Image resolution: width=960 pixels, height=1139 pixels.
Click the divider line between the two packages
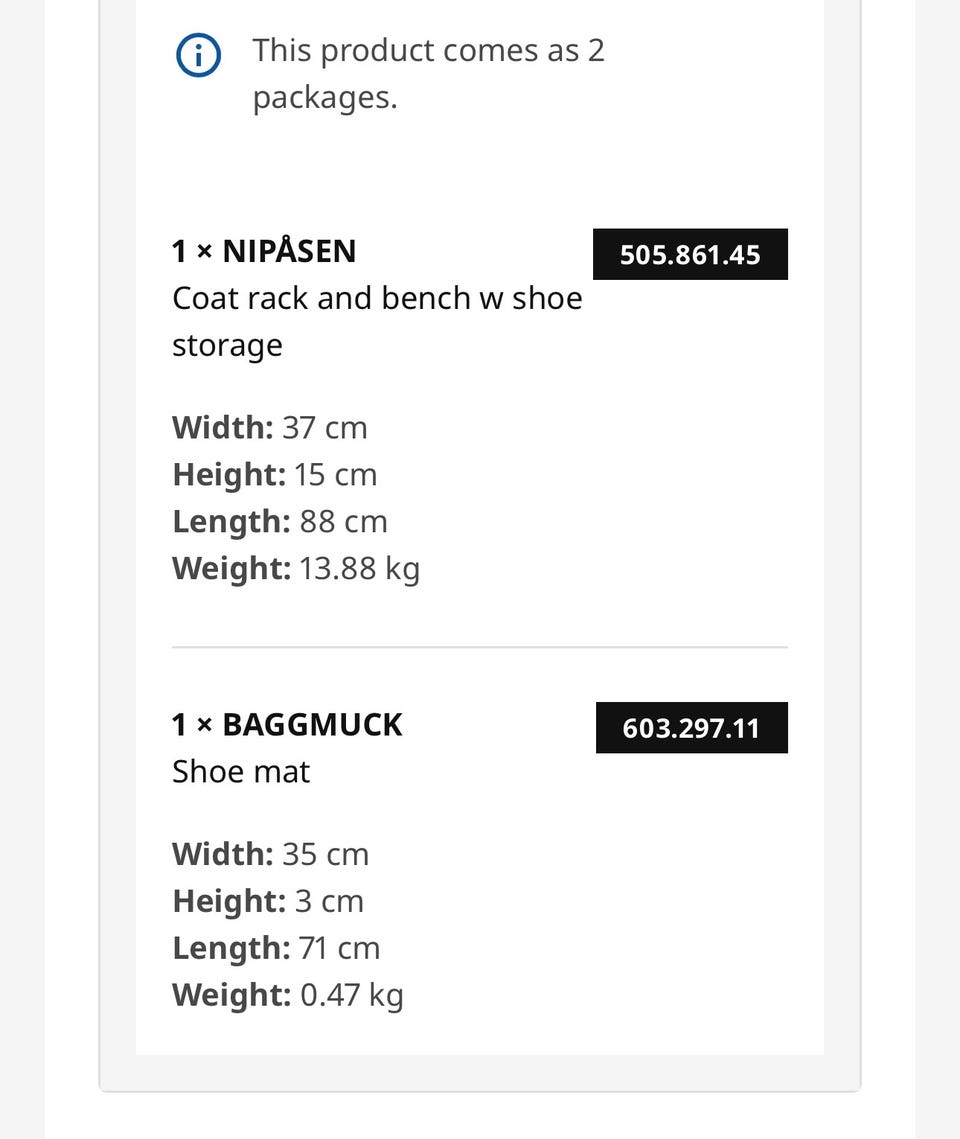point(480,646)
